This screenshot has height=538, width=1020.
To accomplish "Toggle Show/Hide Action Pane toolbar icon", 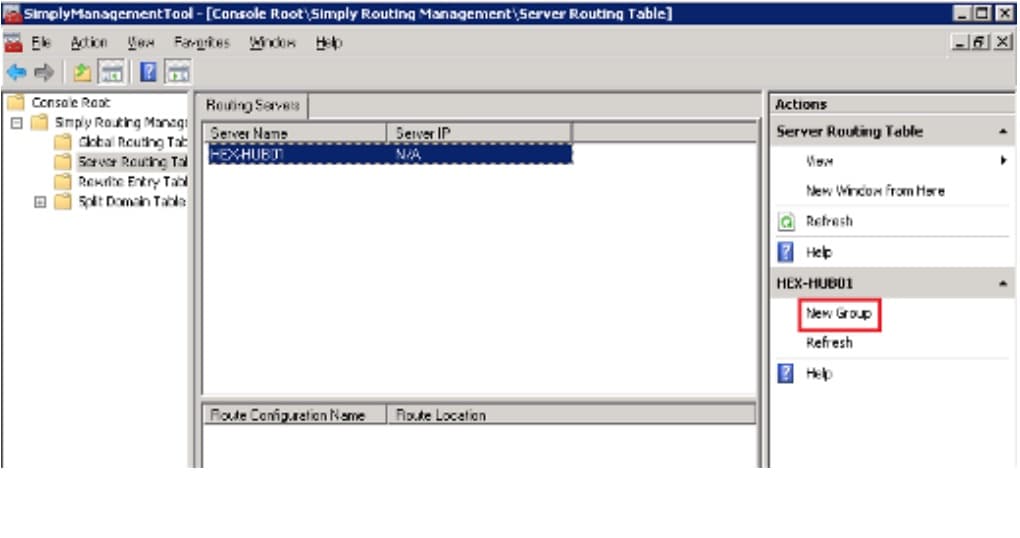I will coord(178,72).
